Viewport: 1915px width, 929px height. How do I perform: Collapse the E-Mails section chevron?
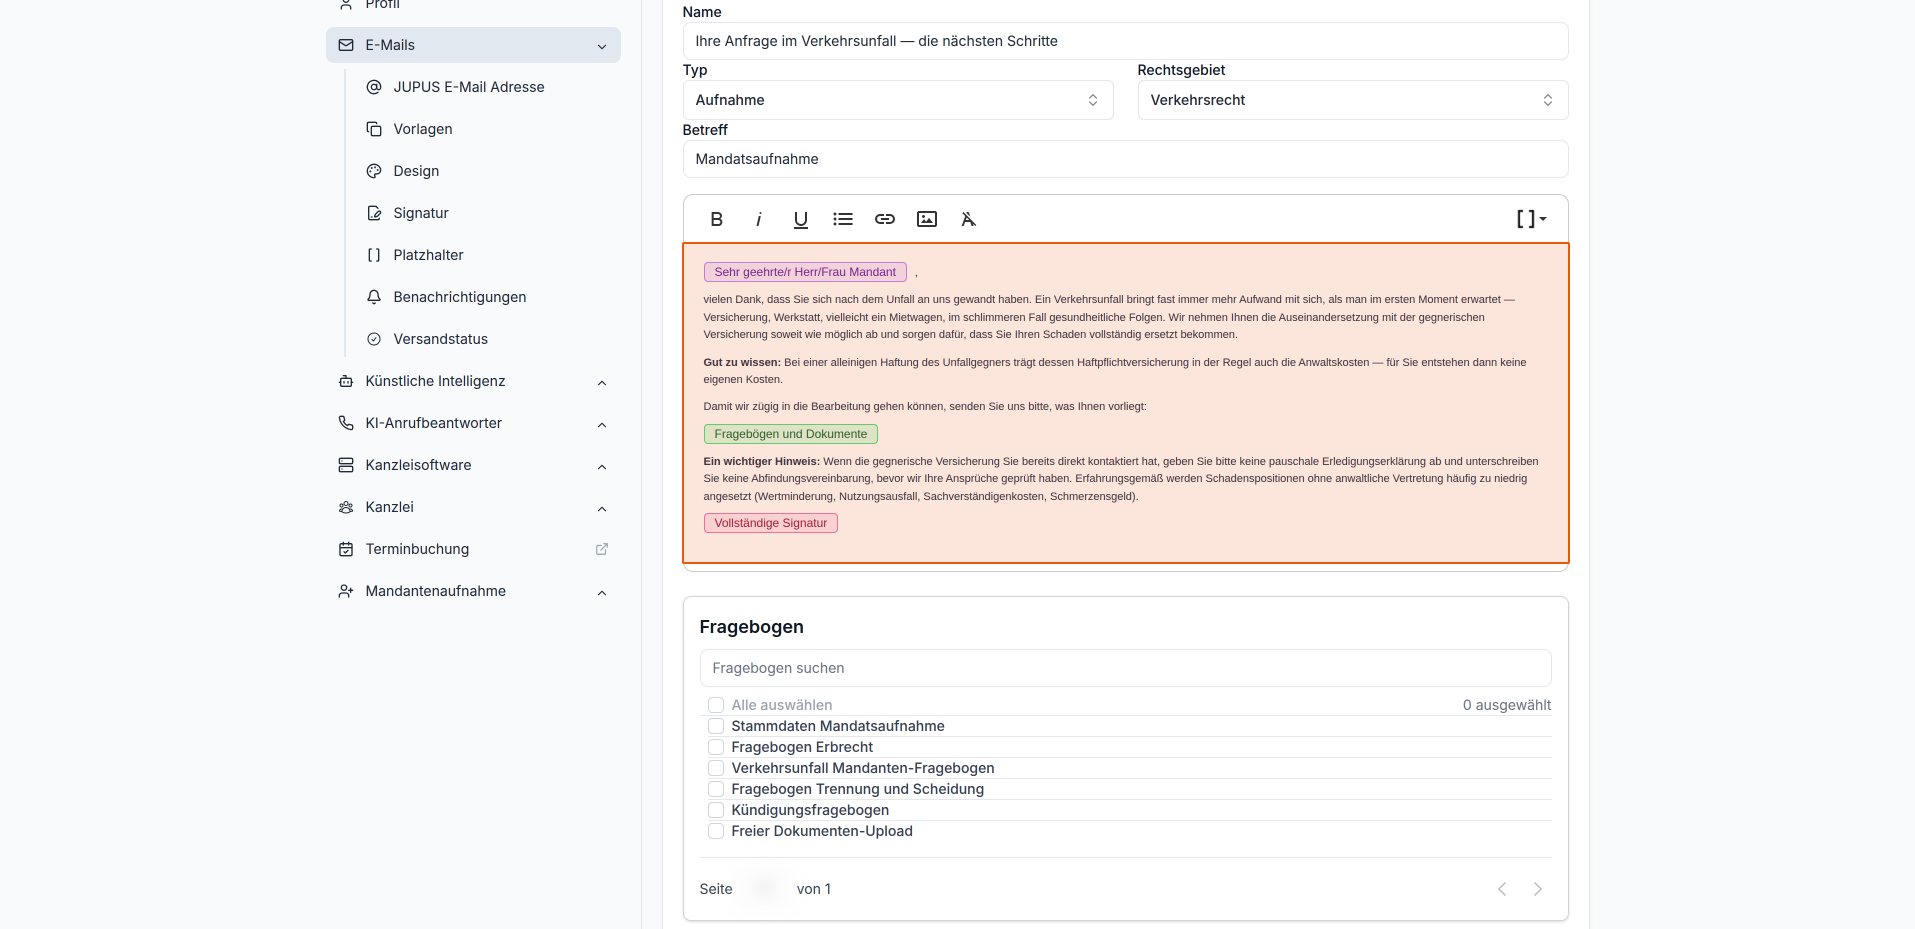click(x=602, y=46)
